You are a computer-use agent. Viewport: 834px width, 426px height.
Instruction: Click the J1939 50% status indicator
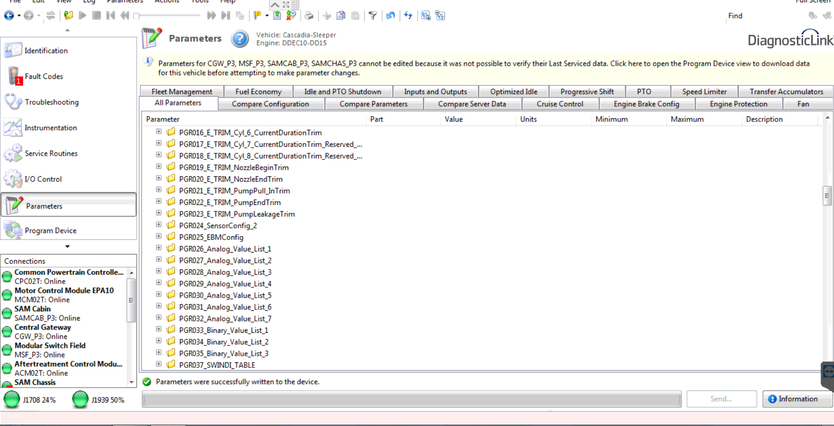point(98,400)
